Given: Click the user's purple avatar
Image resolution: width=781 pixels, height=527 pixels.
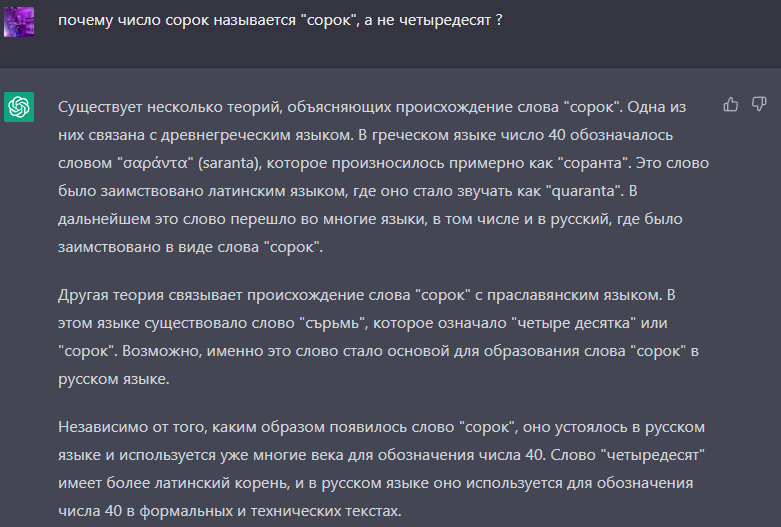Looking at the screenshot, I should pyautogui.click(x=19, y=20).
